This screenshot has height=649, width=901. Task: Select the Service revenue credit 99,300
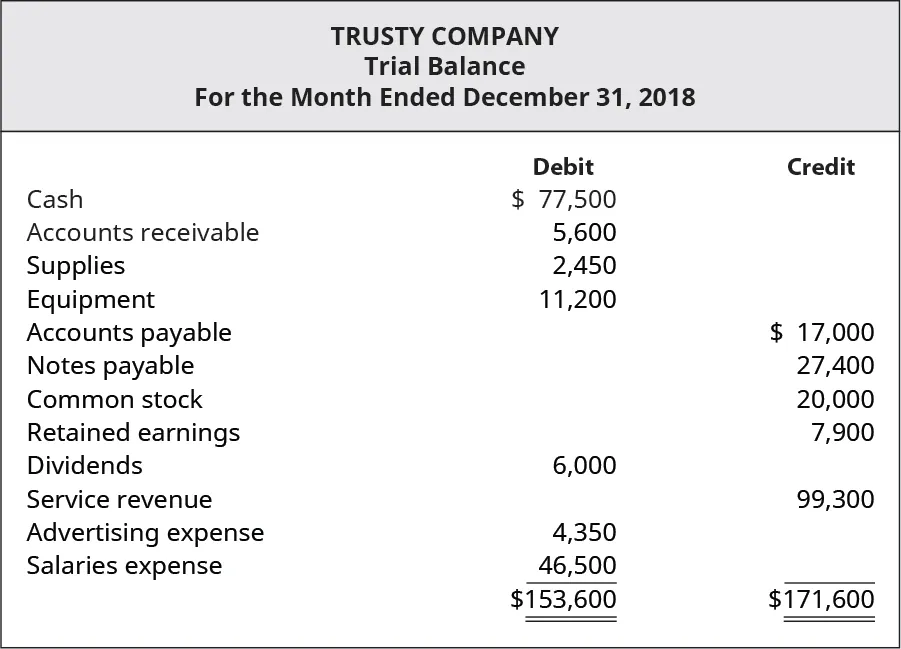(835, 499)
